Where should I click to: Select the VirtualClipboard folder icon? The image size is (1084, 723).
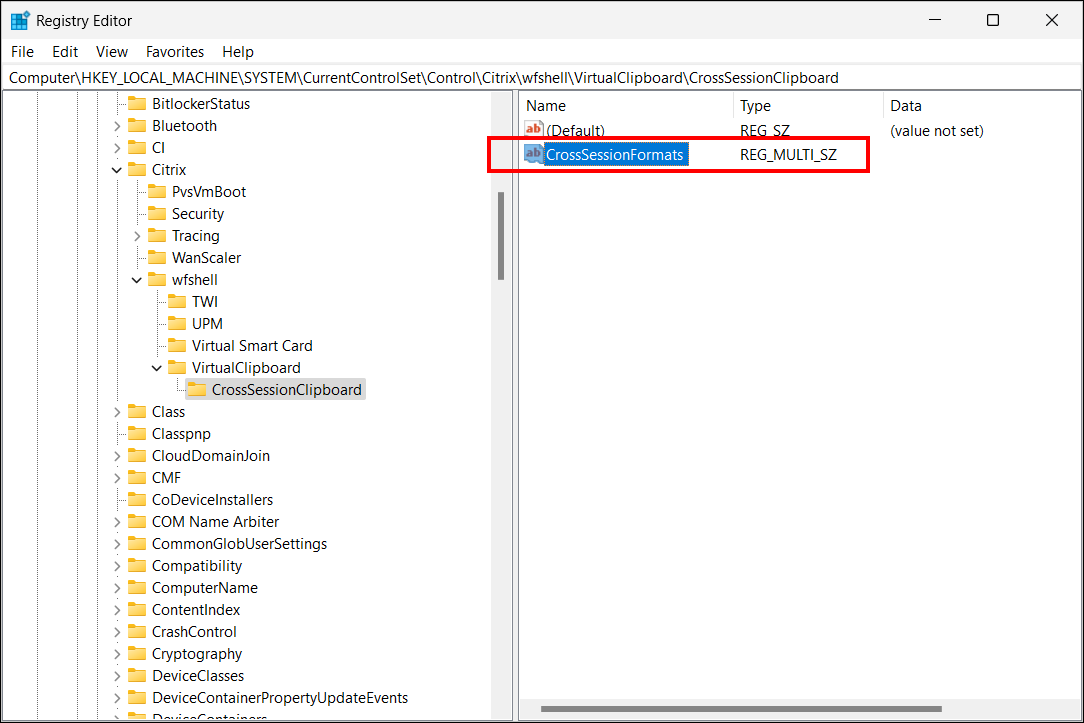(177, 368)
